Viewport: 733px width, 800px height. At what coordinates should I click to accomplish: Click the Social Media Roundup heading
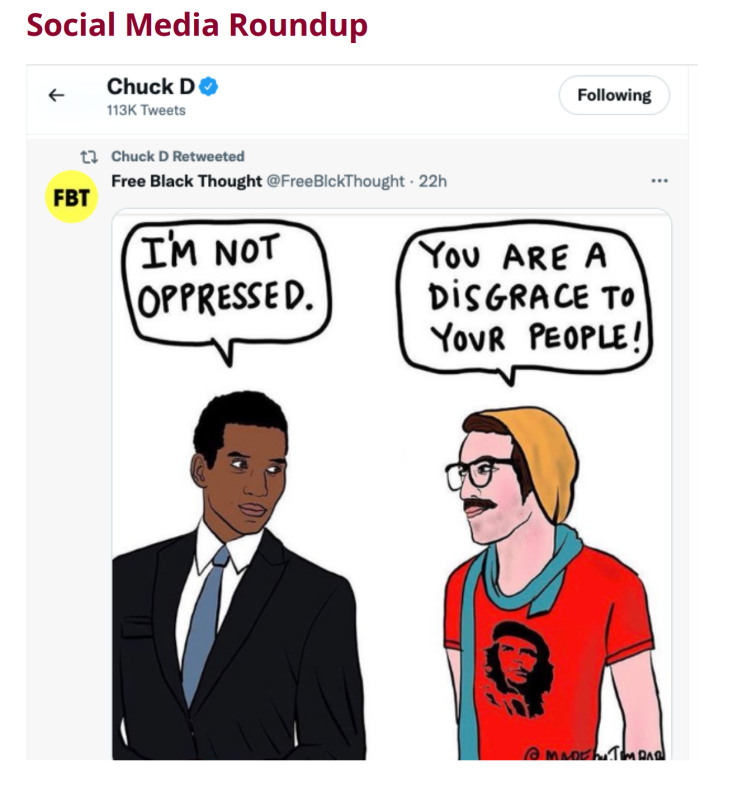[197, 24]
